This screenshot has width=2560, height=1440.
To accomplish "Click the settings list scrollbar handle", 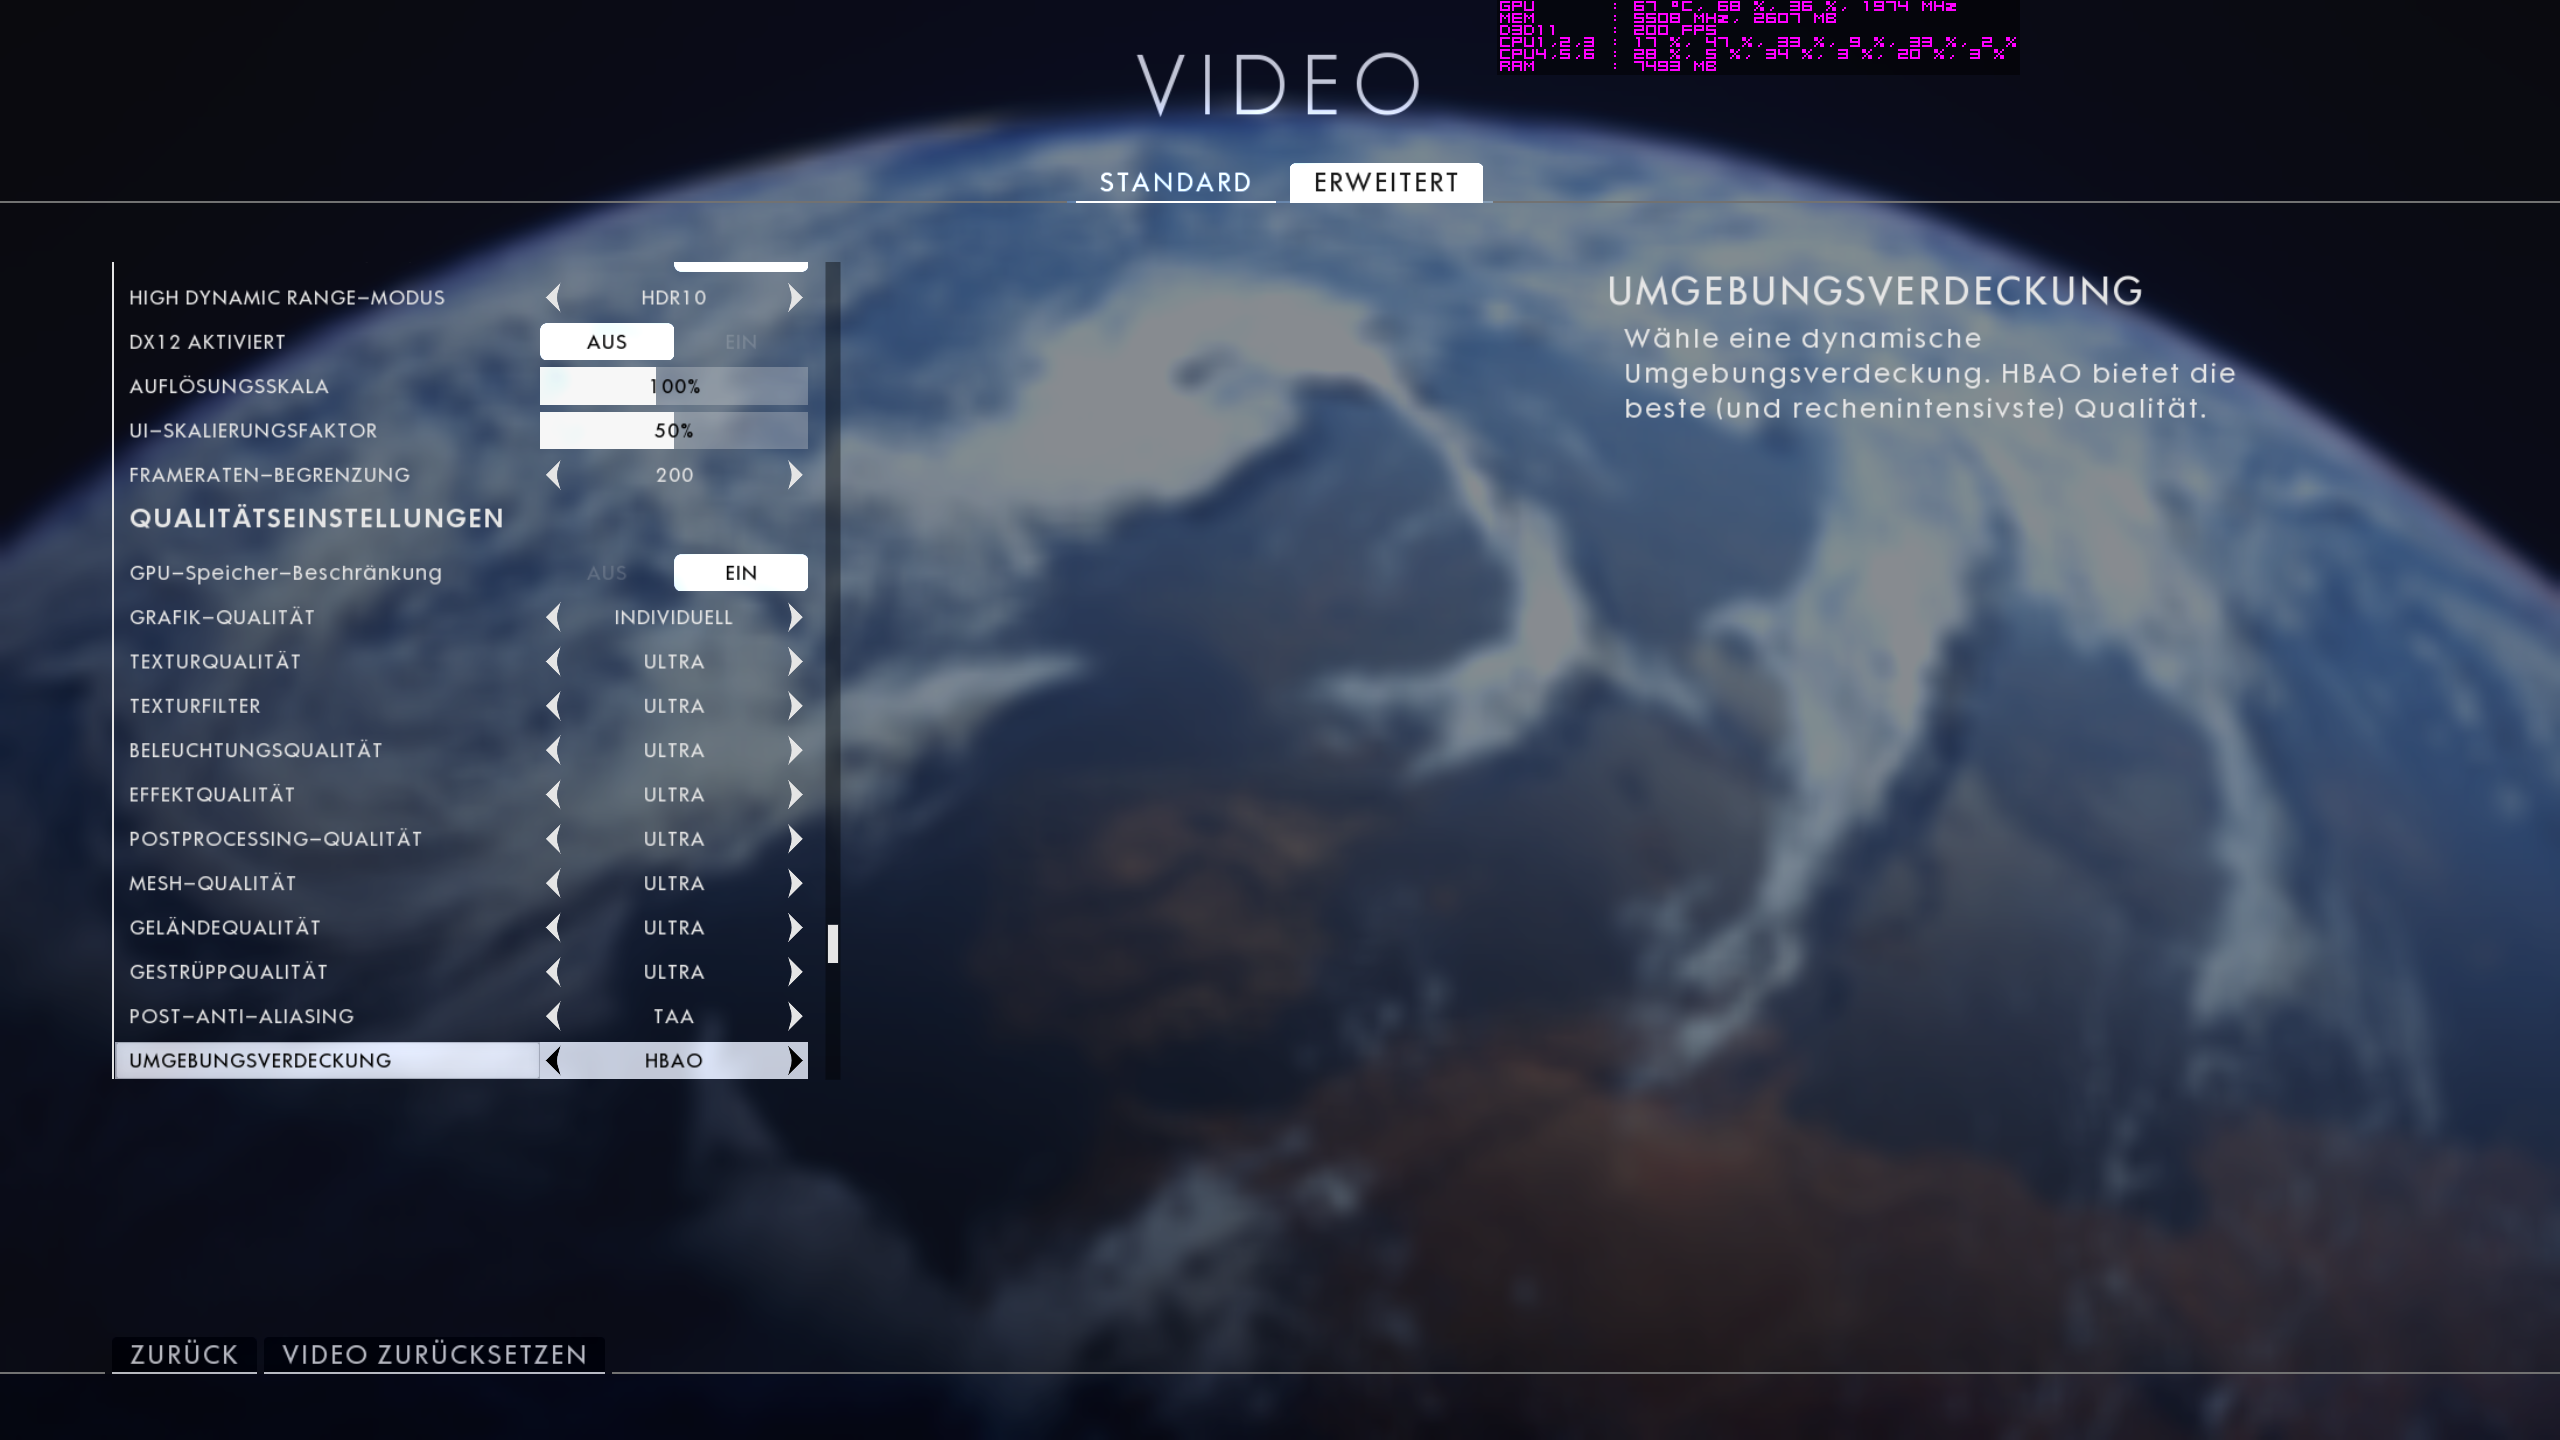I will (832, 944).
